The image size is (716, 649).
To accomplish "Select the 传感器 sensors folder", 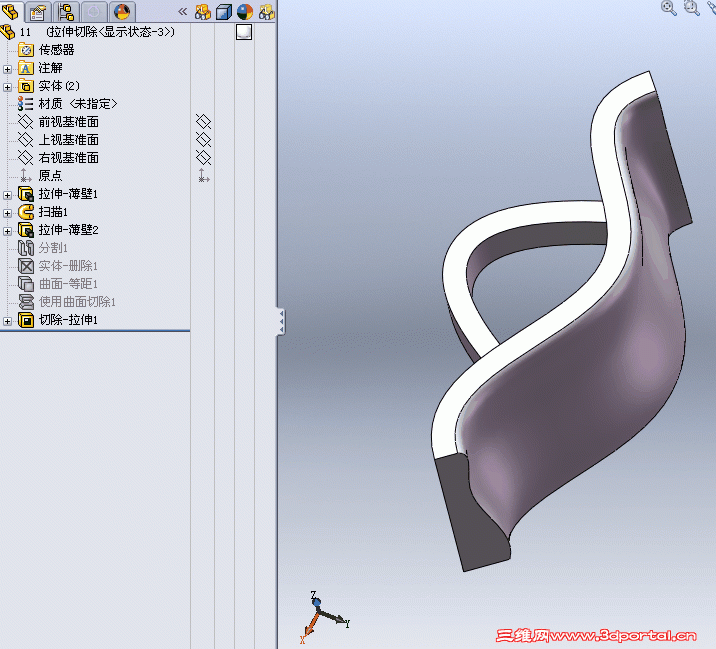I will [x=46, y=50].
